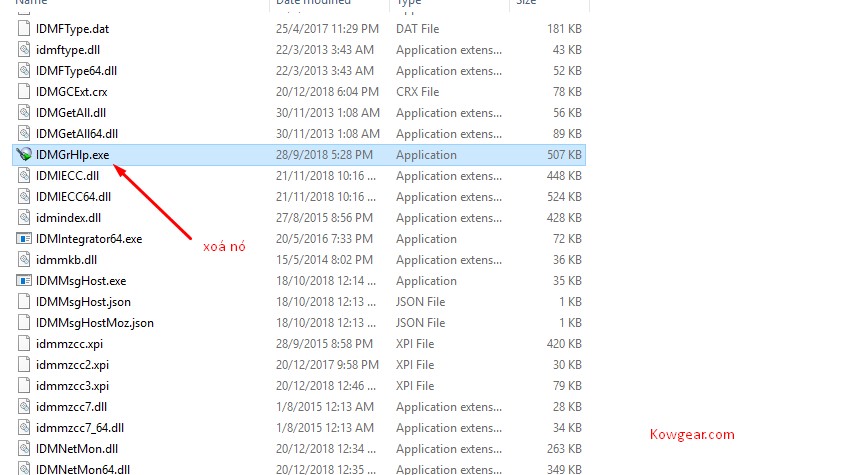This screenshot has height=475, width=848.
Task: Select file name idmmzcc2.xpi
Action: tap(72, 365)
